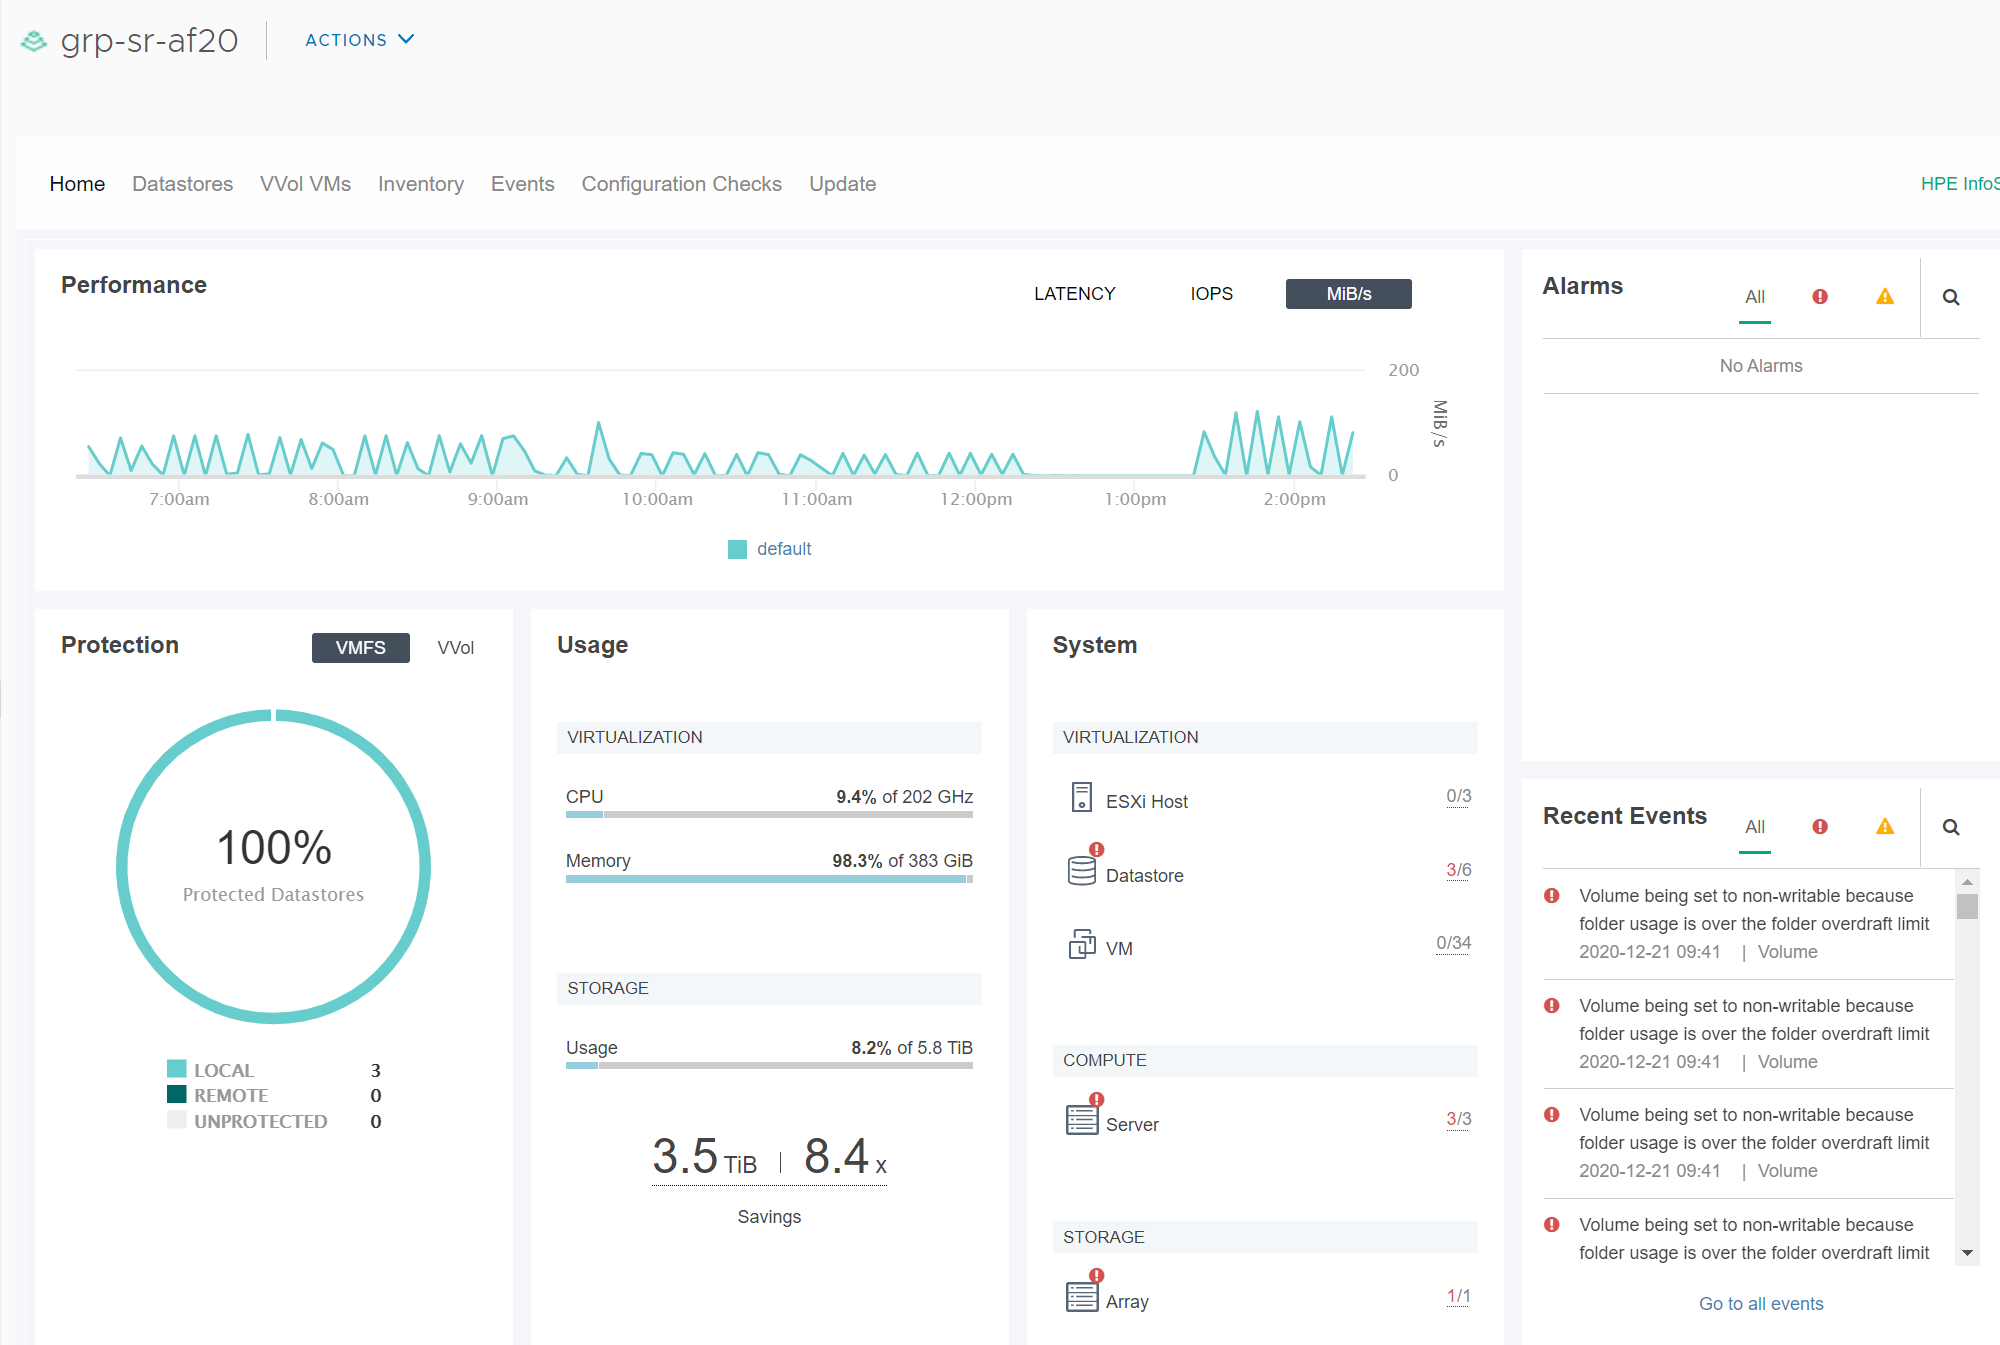Click the 8.4x savings ratio
The height and width of the screenshot is (1345, 2000).
coord(846,1157)
